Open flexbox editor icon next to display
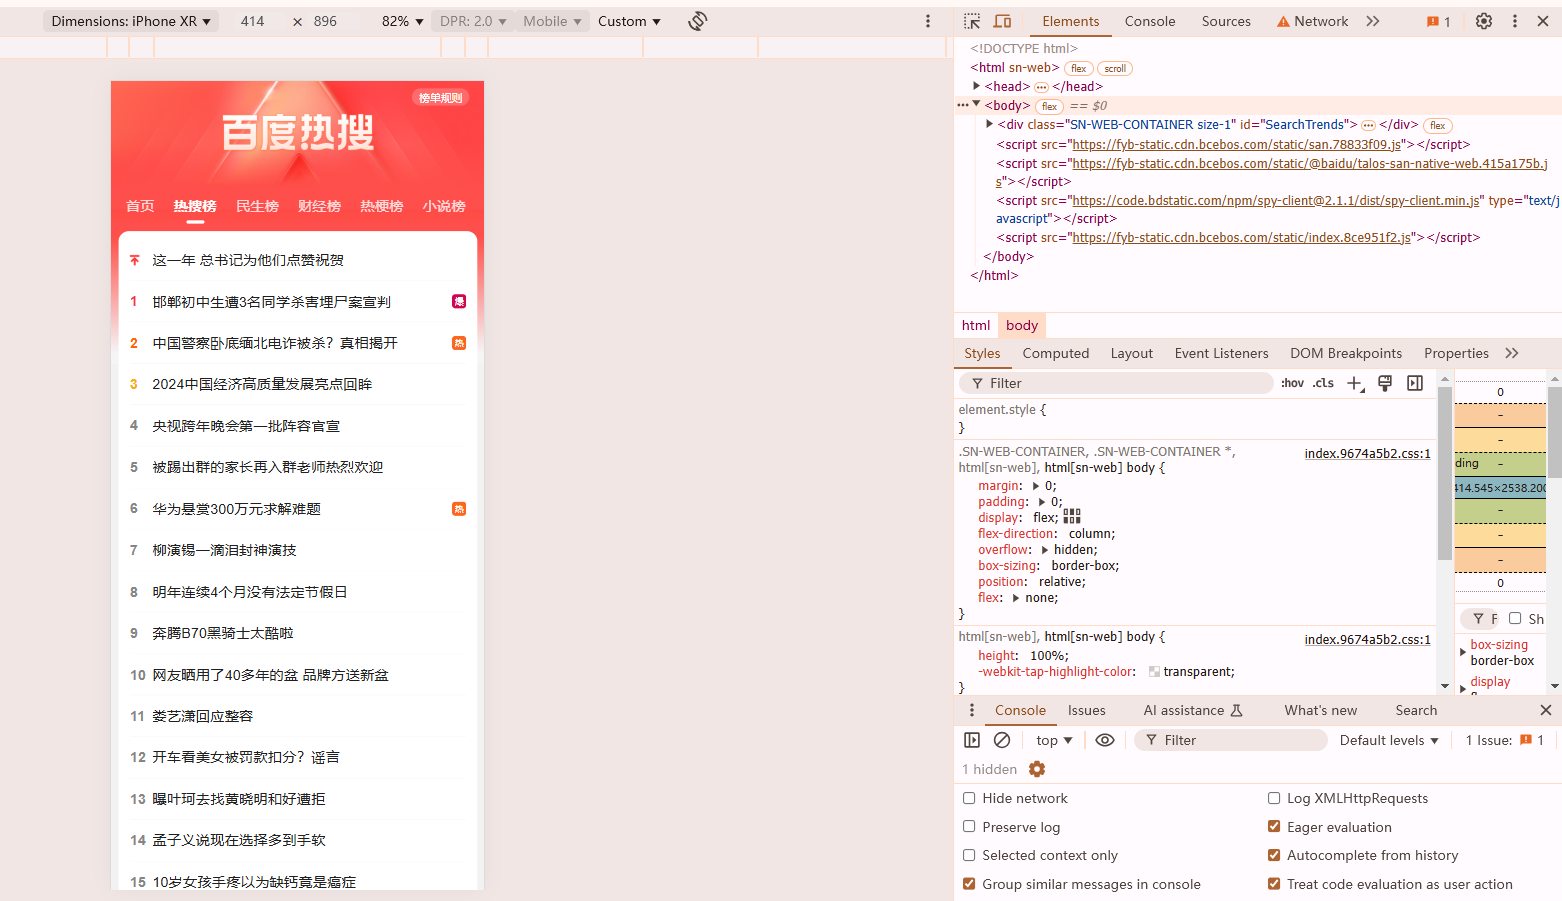The image size is (1562, 901). click(x=1072, y=517)
